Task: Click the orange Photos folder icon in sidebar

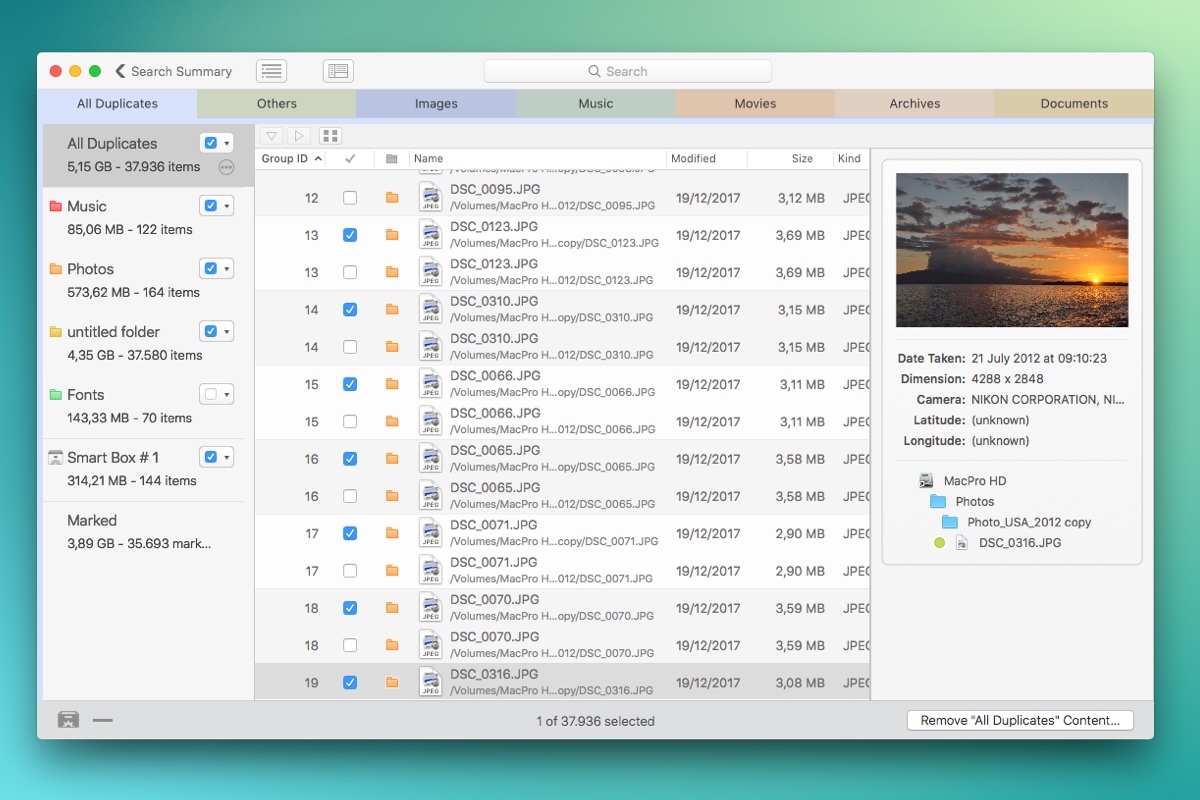Action: point(56,269)
